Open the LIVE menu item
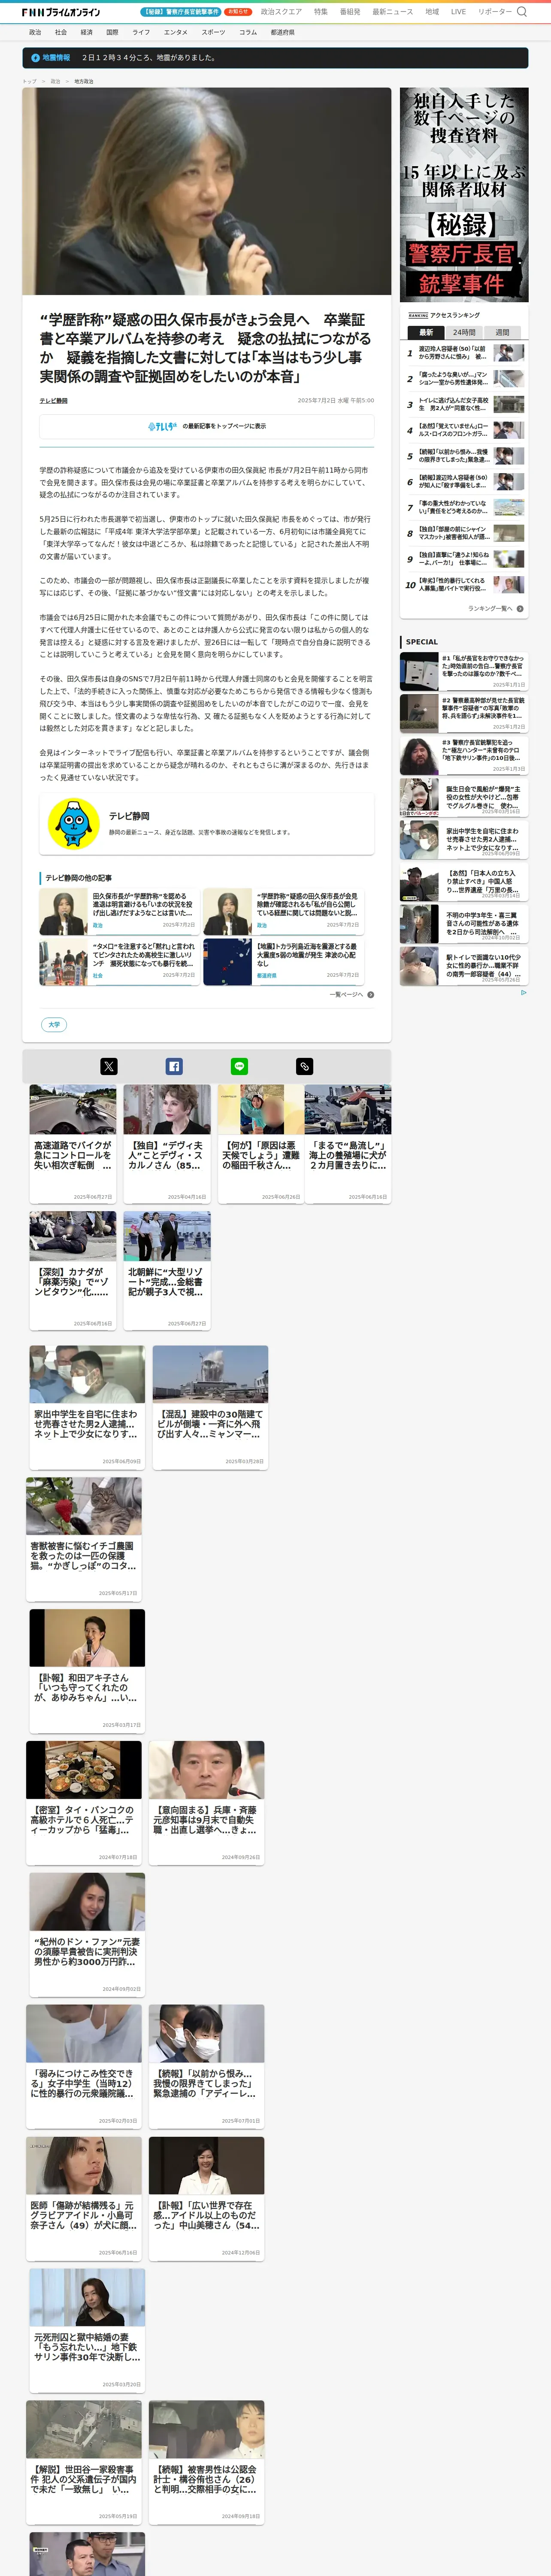The width and height of the screenshot is (551, 2576). pos(458,12)
